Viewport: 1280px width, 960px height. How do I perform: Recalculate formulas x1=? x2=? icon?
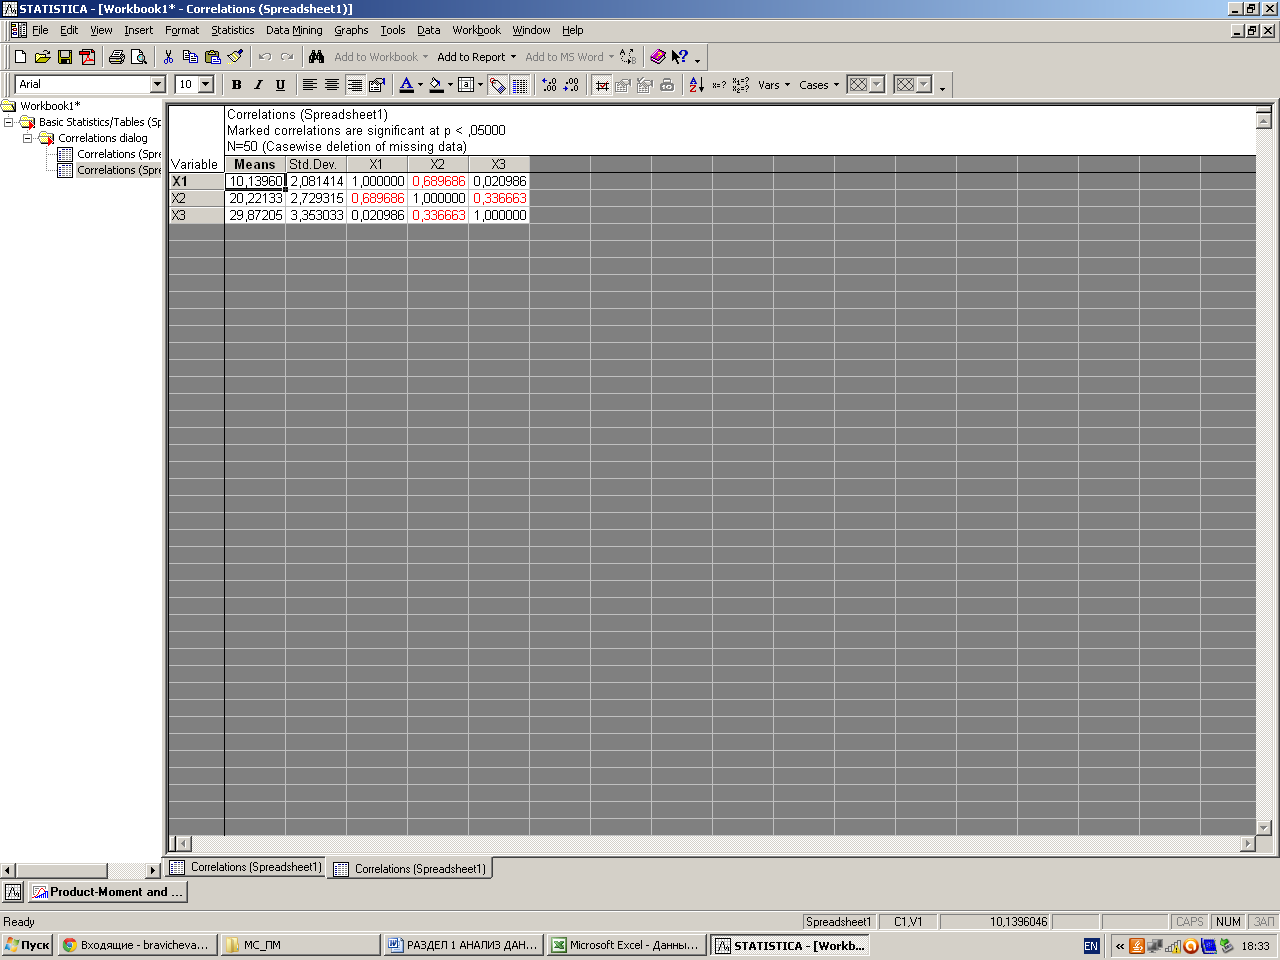click(741, 85)
